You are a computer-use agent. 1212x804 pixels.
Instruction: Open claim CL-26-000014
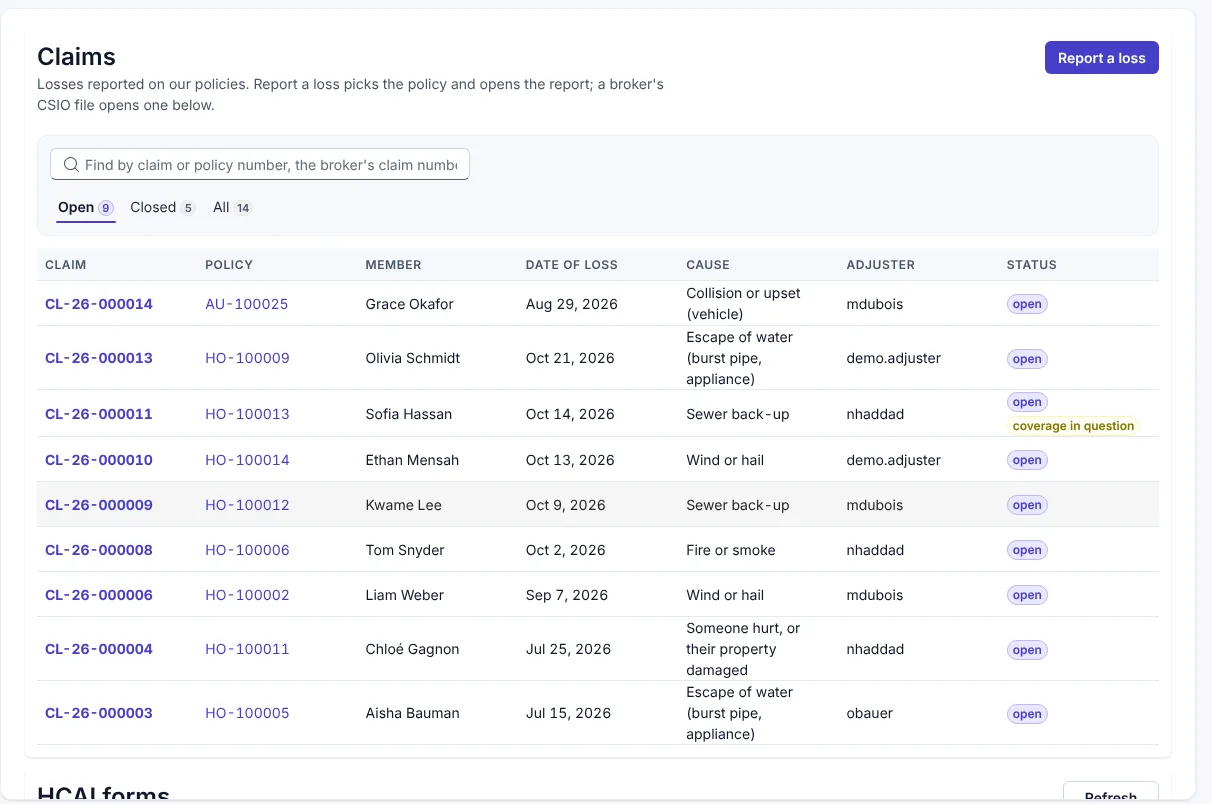pos(99,304)
